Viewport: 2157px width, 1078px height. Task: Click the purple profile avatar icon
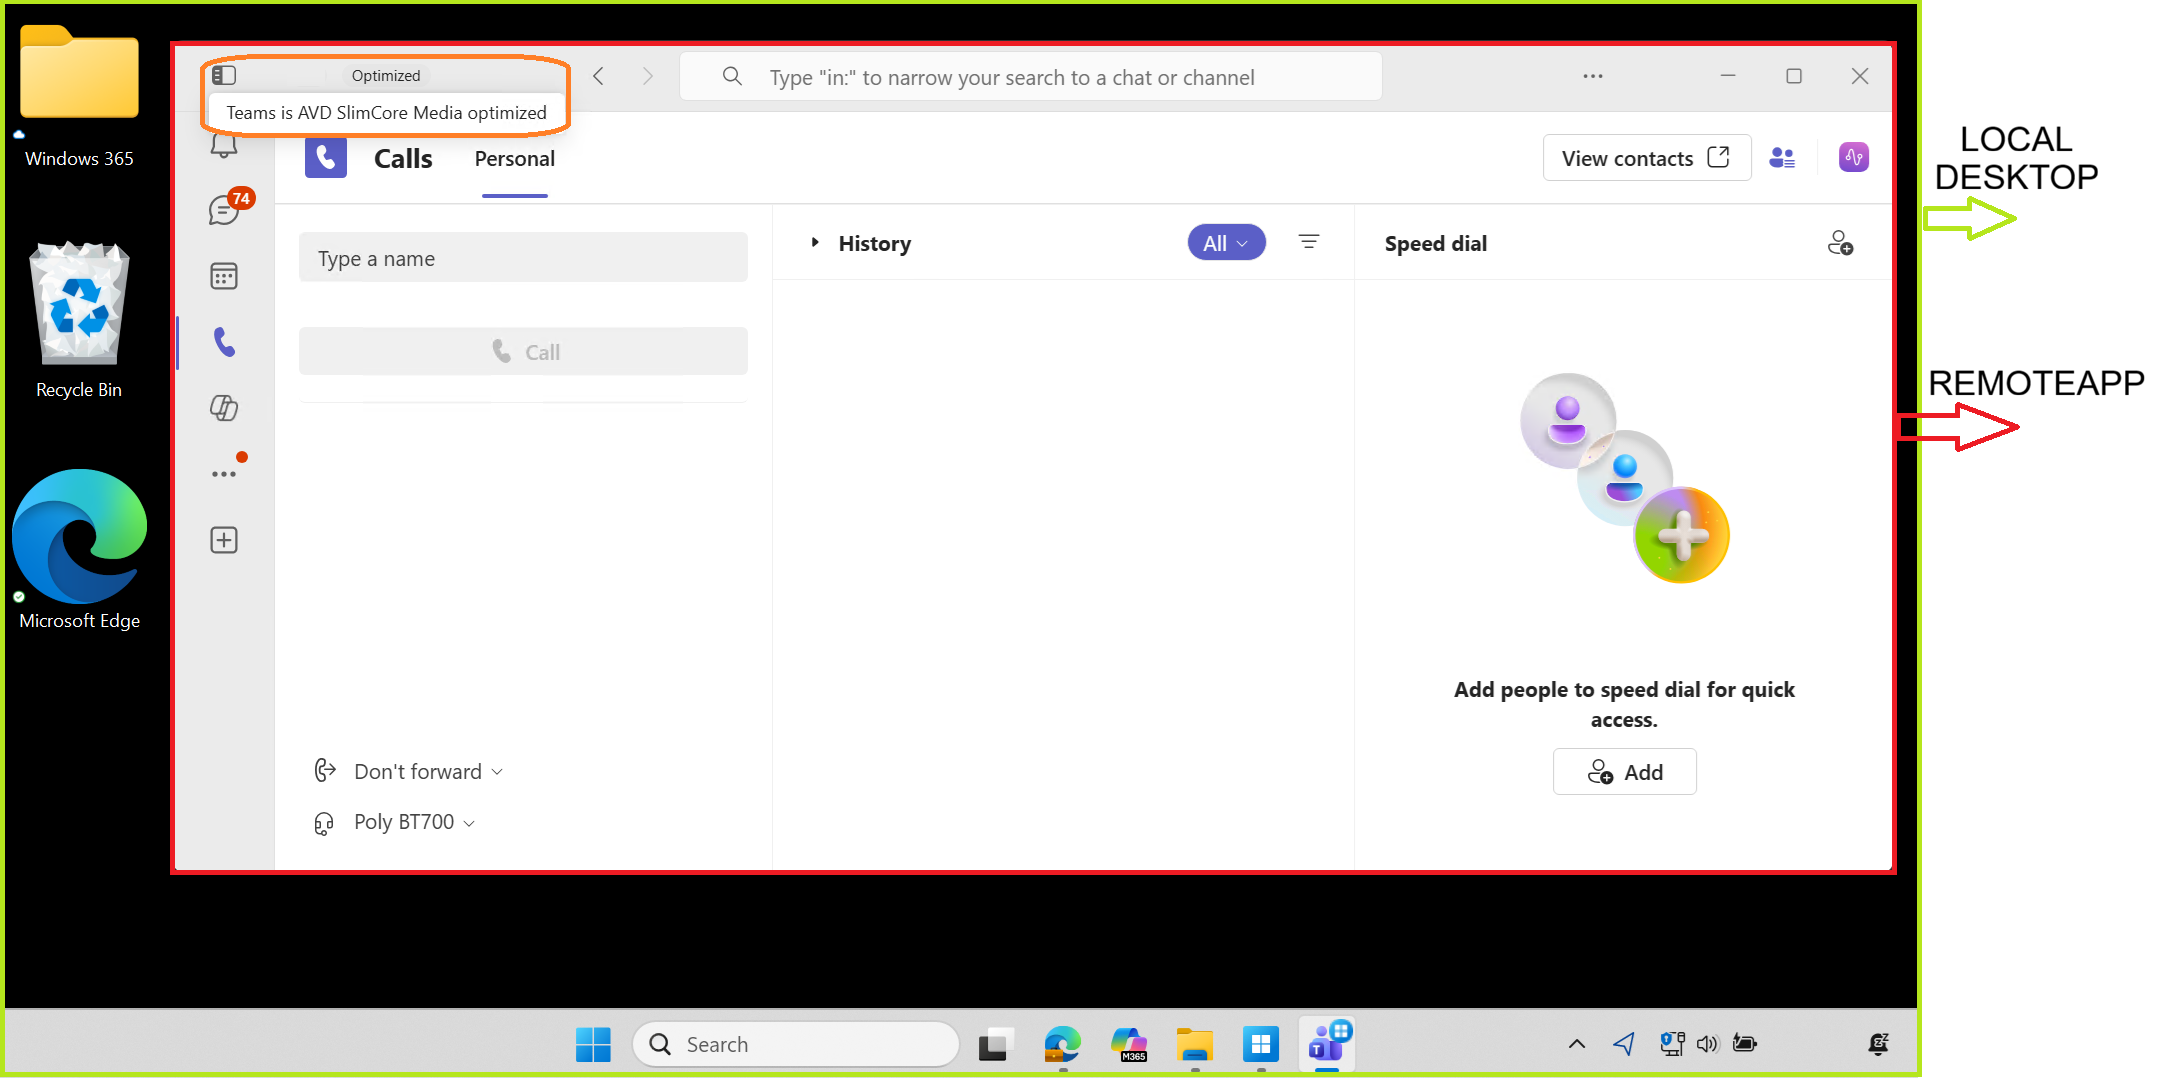pyautogui.click(x=1854, y=157)
